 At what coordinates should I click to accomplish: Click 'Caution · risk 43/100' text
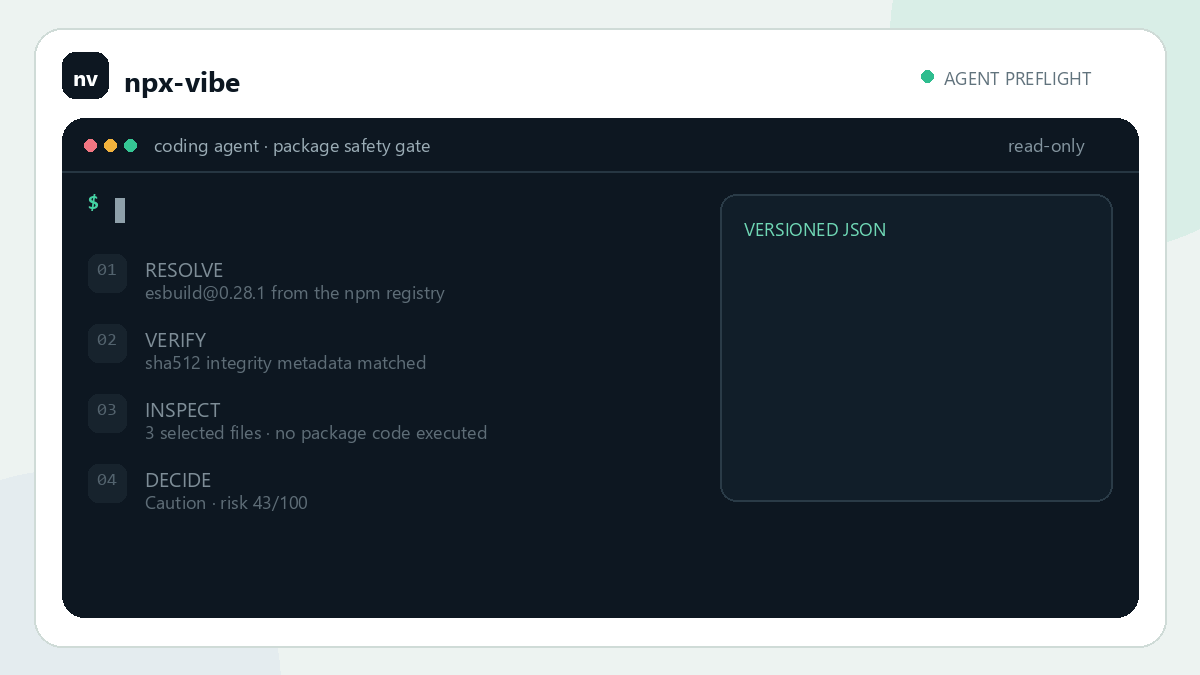point(226,503)
